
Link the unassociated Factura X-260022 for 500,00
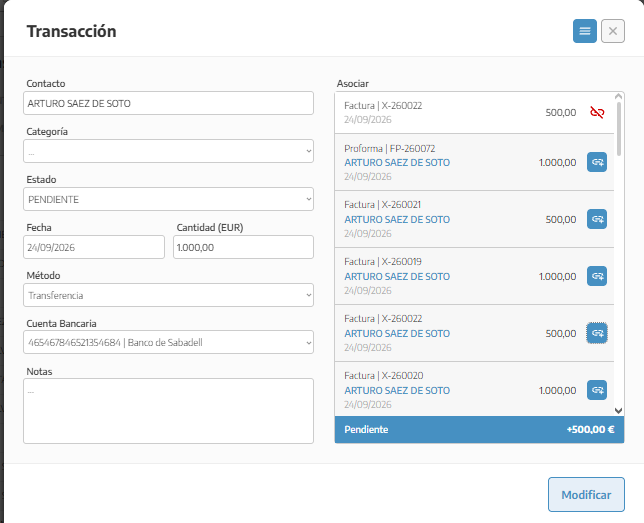click(597, 333)
